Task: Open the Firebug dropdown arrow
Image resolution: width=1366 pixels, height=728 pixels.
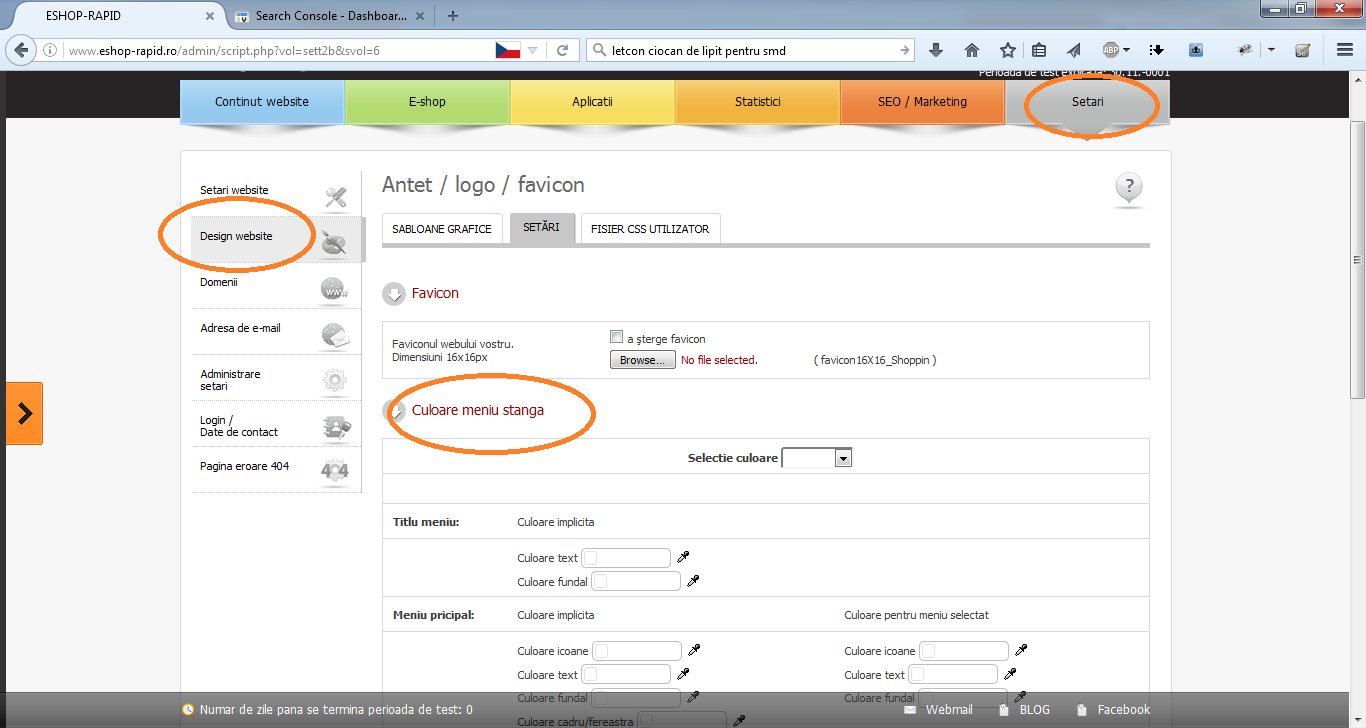Action: click(1271, 50)
